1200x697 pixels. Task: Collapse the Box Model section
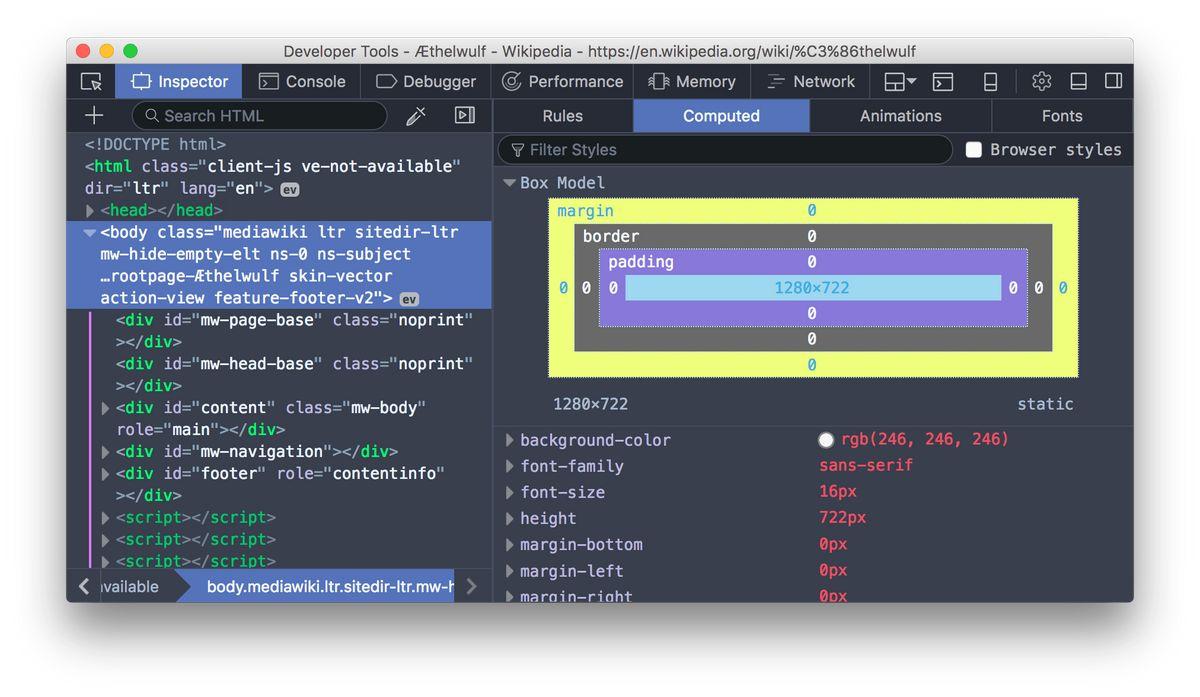coord(509,183)
